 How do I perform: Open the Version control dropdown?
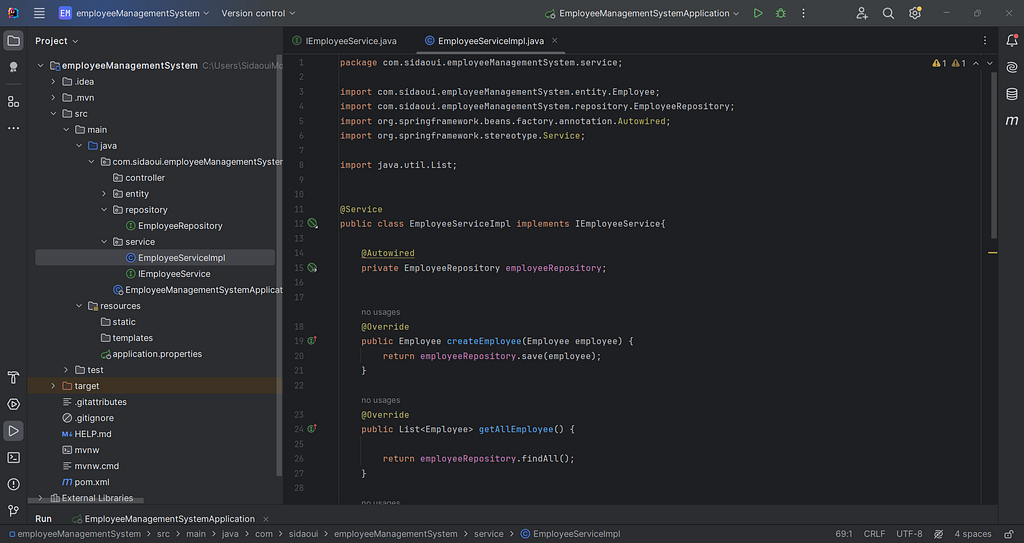click(258, 13)
